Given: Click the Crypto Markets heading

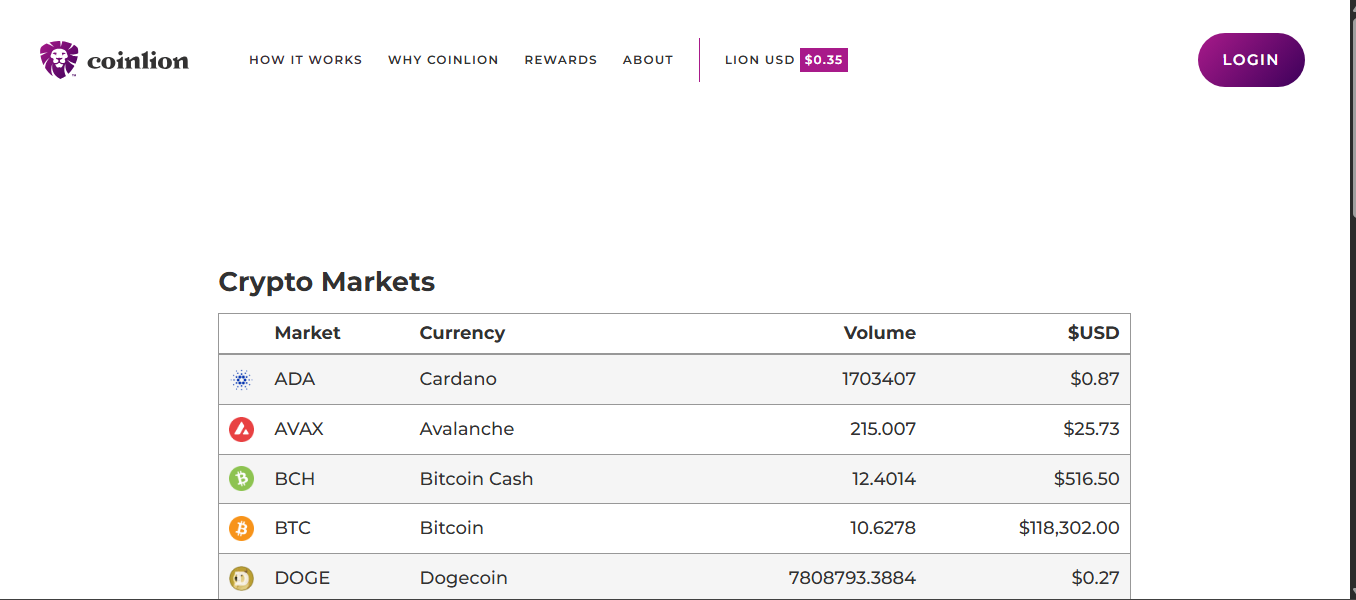Looking at the screenshot, I should click(327, 282).
